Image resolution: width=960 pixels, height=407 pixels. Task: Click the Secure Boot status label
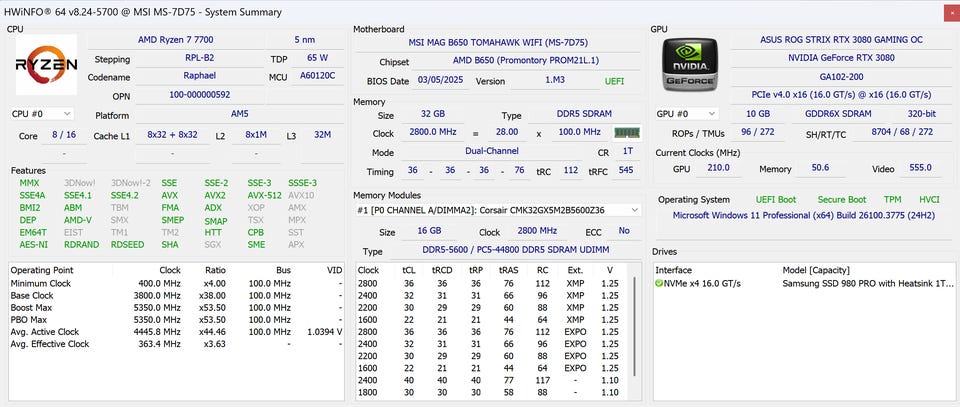(841, 200)
